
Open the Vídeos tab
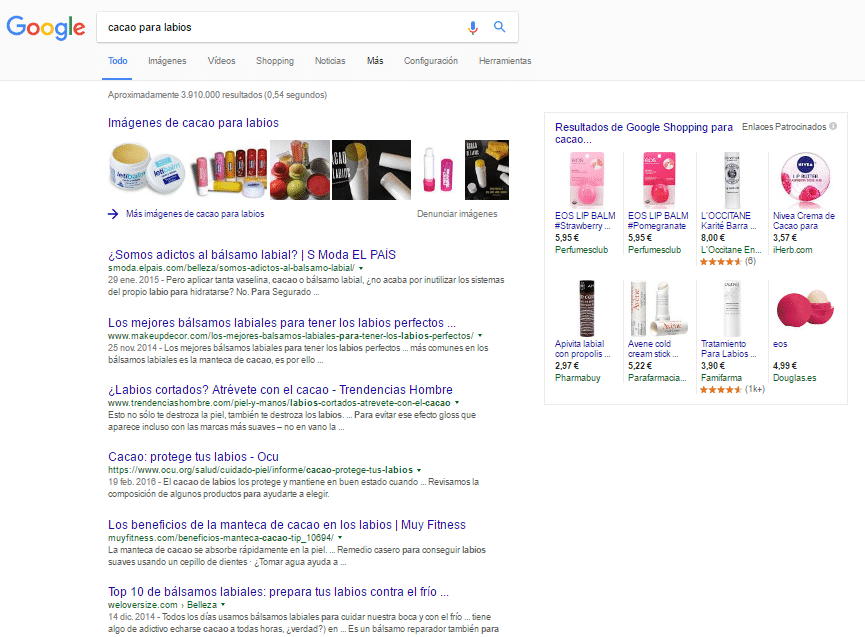point(221,61)
